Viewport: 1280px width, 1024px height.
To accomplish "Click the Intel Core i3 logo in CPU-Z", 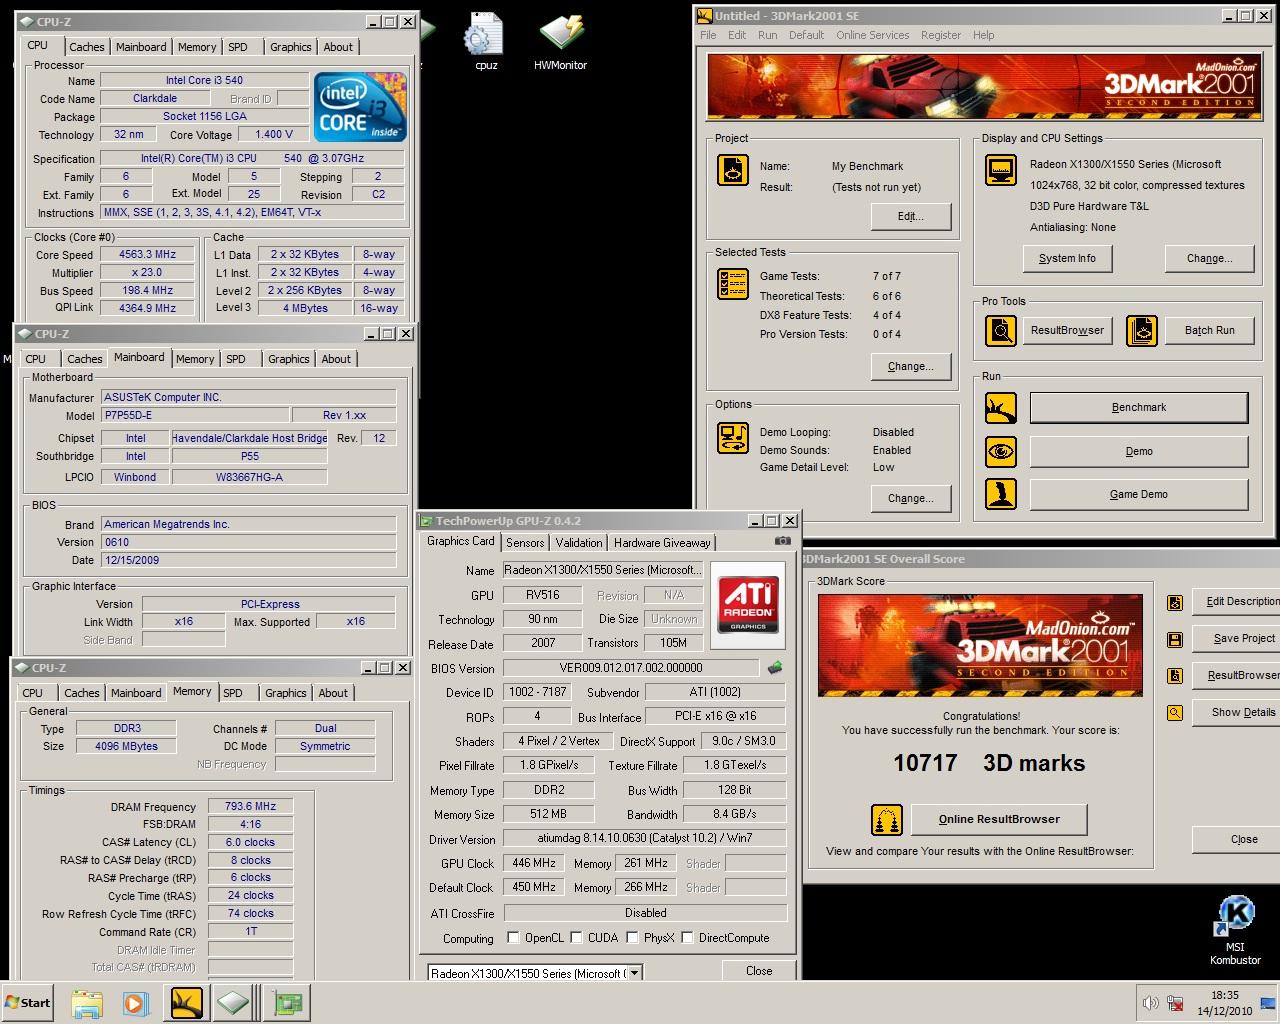I will [360, 106].
